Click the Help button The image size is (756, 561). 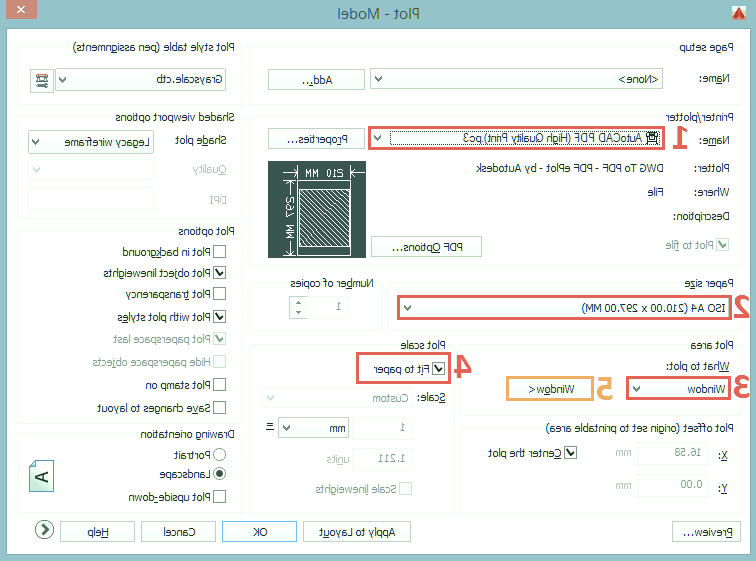coord(97,532)
